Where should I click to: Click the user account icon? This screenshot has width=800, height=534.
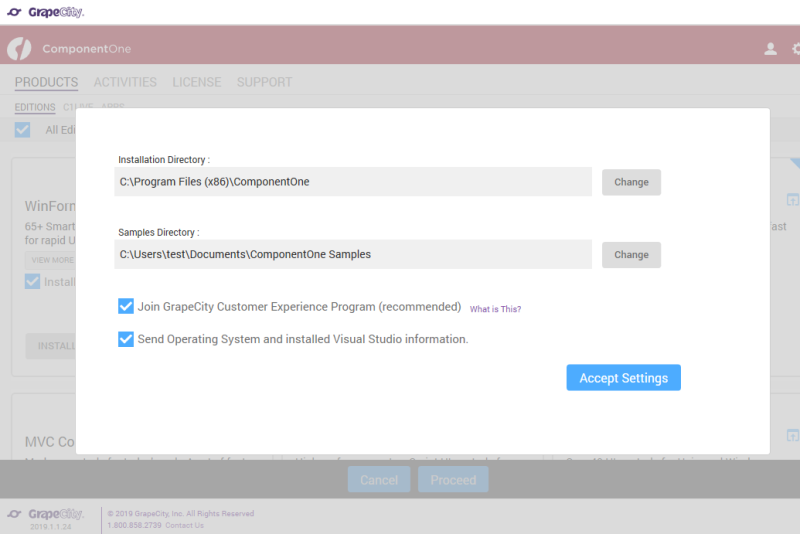(770, 49)
